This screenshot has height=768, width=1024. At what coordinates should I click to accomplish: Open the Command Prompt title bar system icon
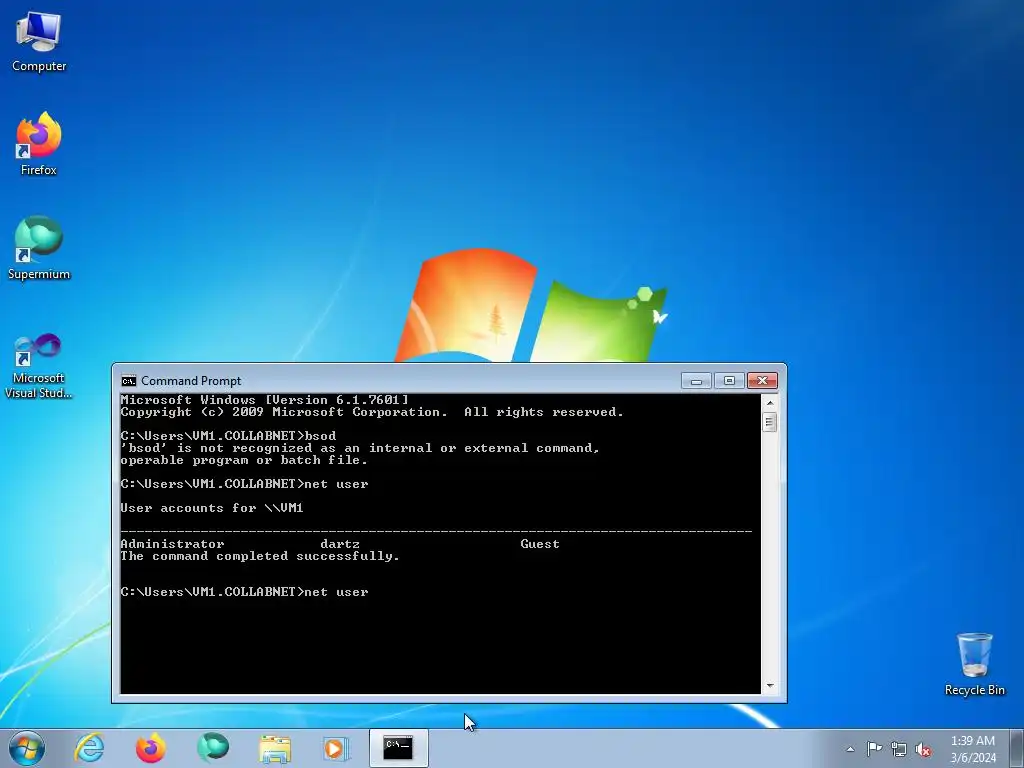point(129,381)
